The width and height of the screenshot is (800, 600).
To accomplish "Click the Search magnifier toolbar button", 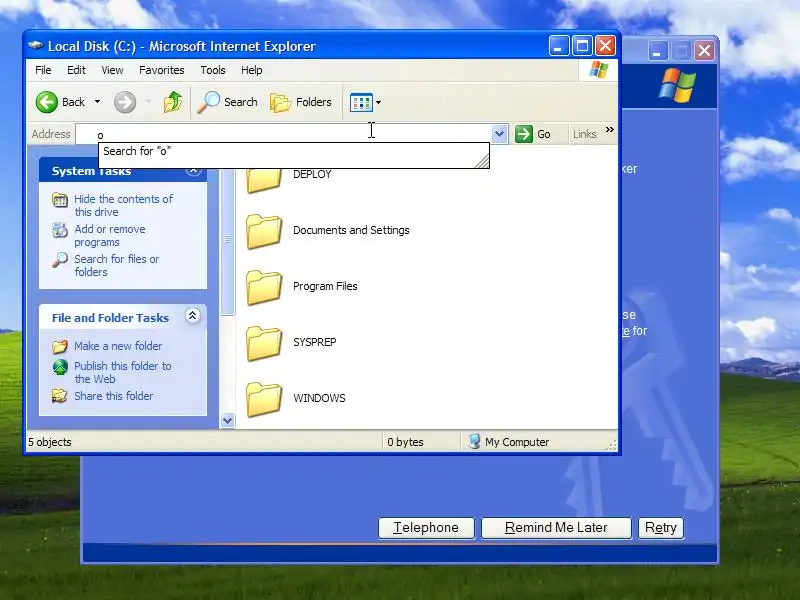I will pos(228,102).
